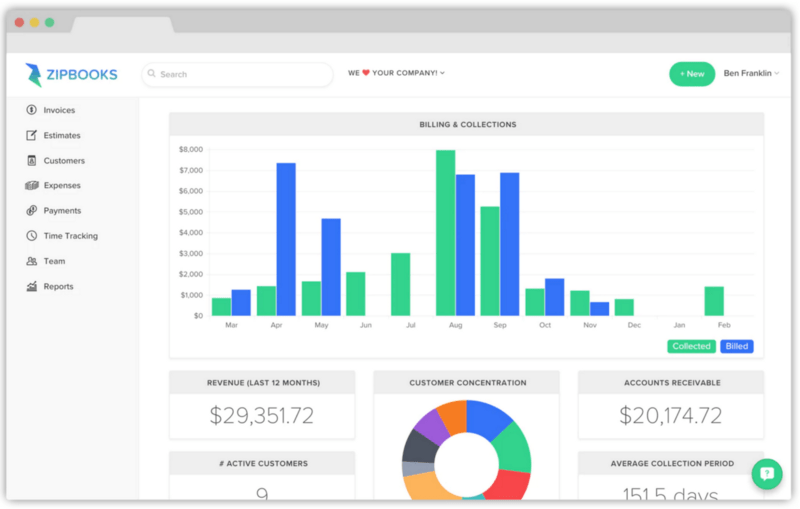Screen dimensions: 800x509
Task: Open the help chat bubble widget
Action: coord(767,474)
